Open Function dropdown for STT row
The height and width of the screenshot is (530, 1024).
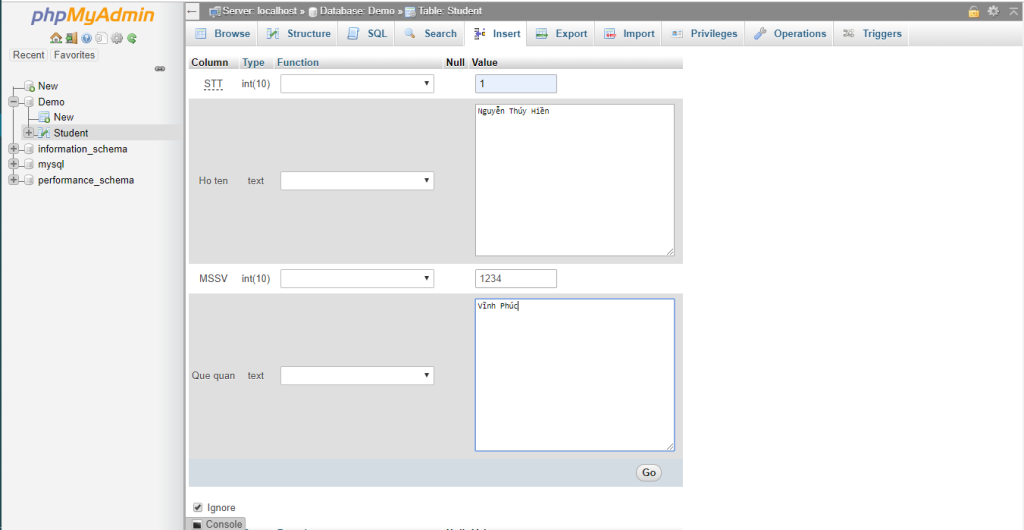[x=357, y=84]
